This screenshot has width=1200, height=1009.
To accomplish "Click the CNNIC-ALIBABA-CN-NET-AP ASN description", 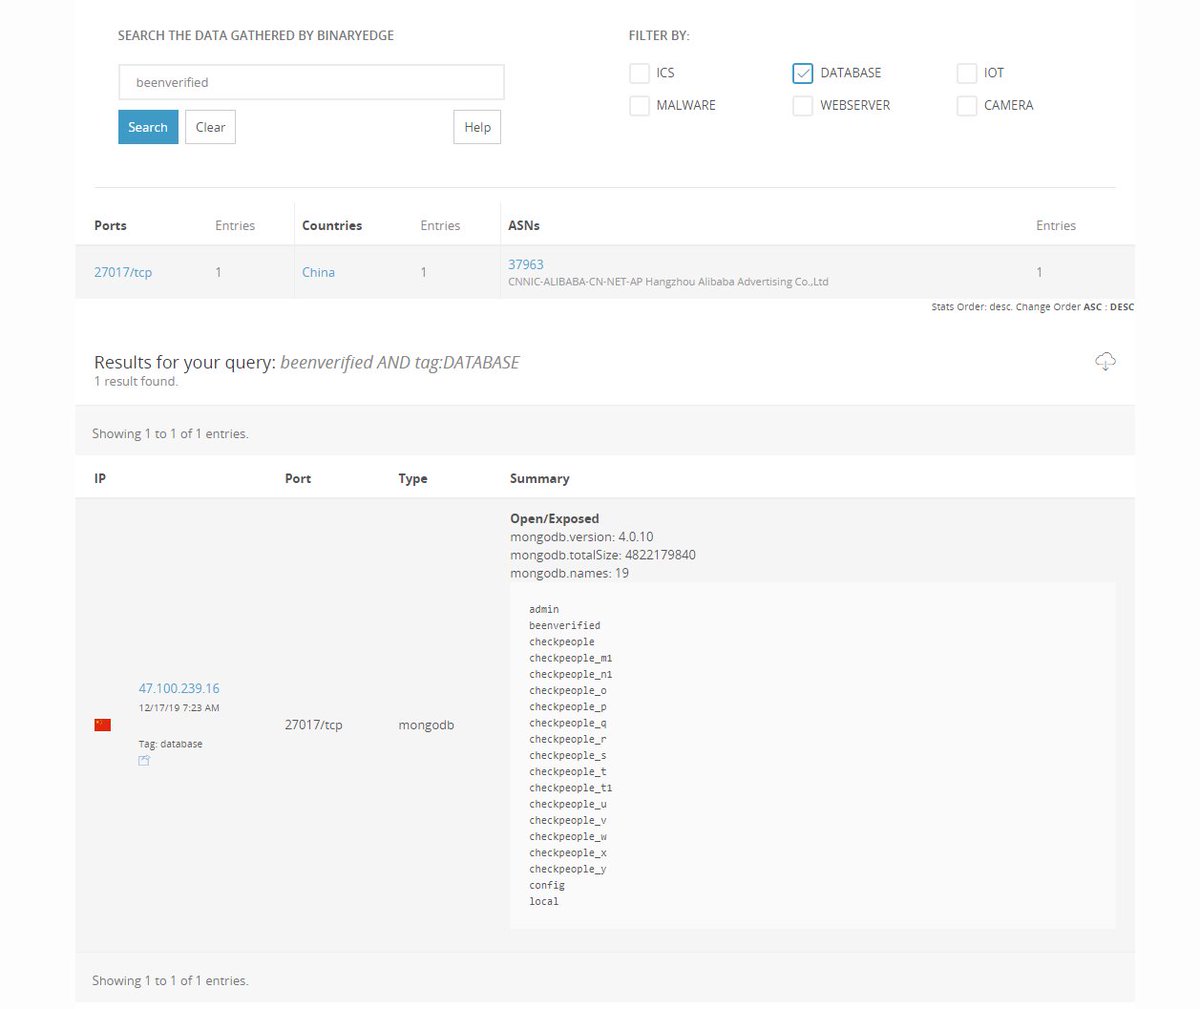I will (x=668, y=282).
